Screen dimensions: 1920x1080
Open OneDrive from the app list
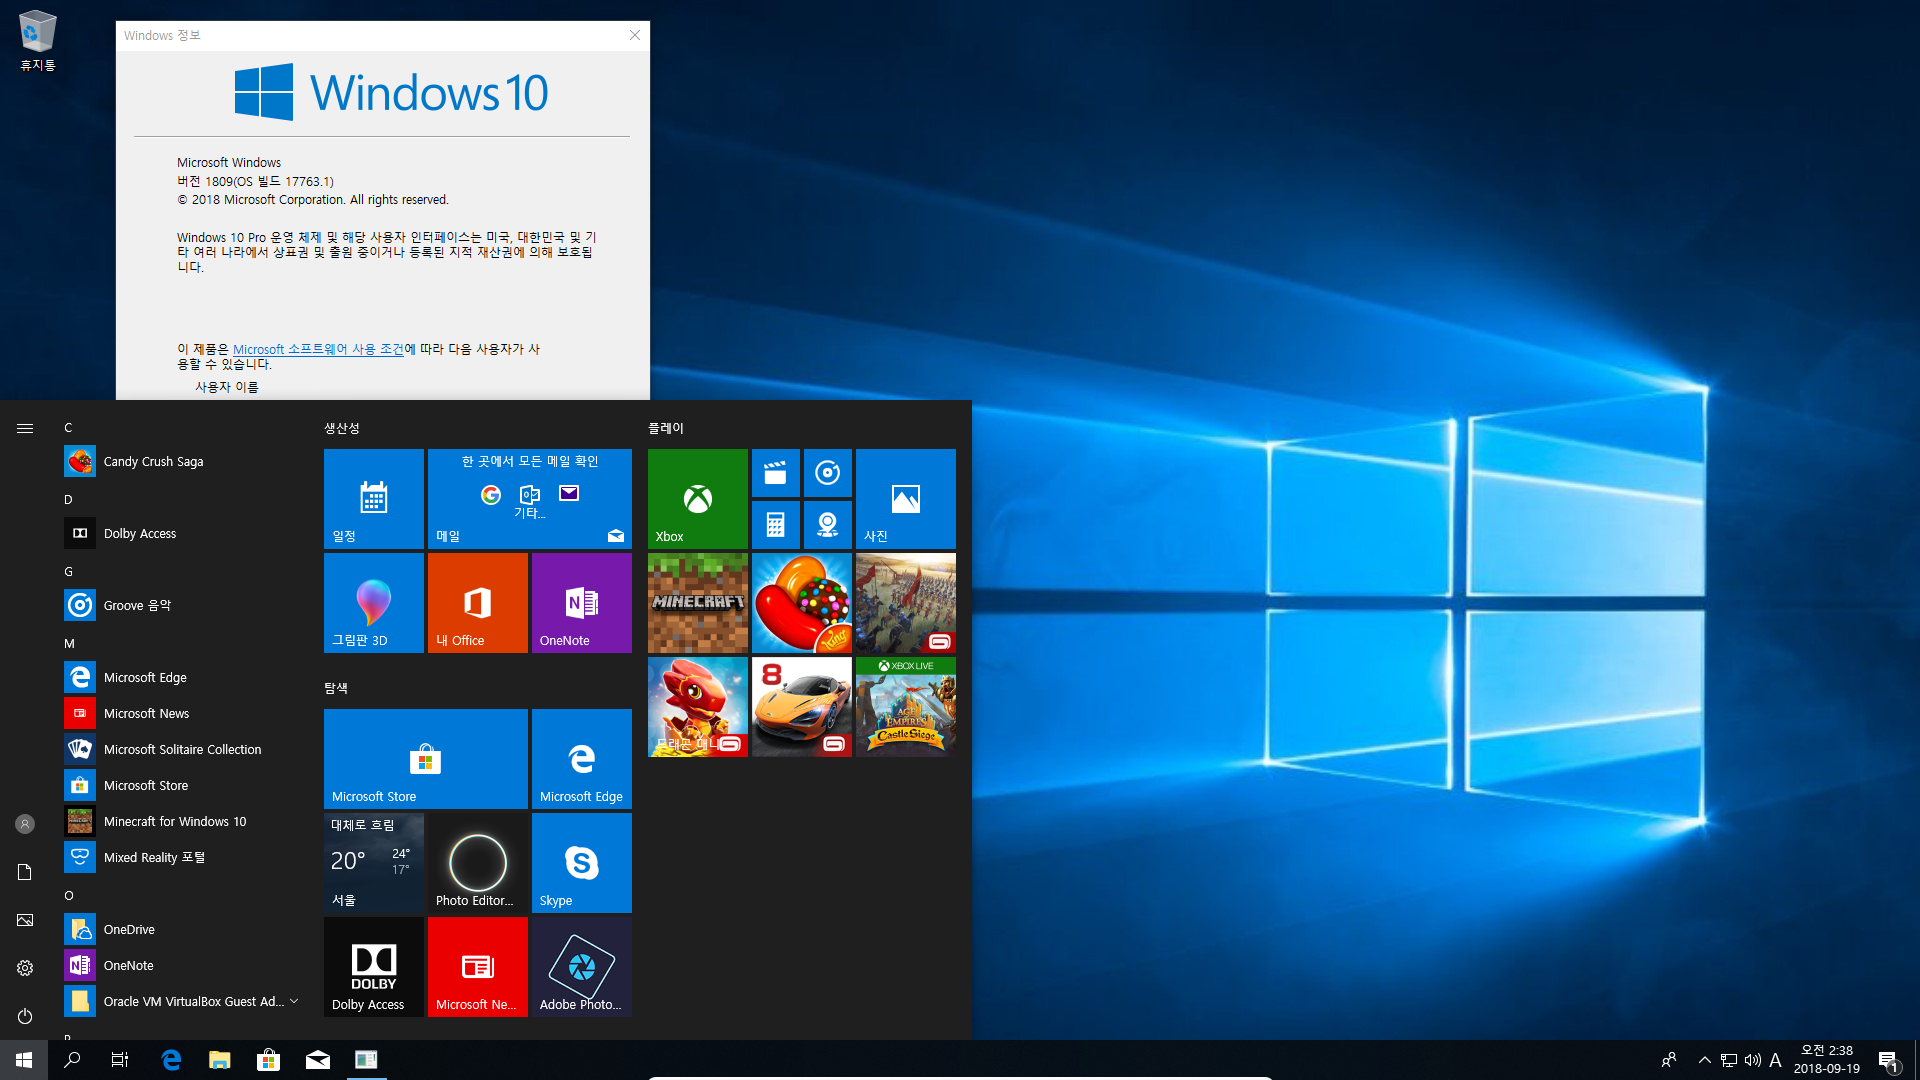click(180, 929)
